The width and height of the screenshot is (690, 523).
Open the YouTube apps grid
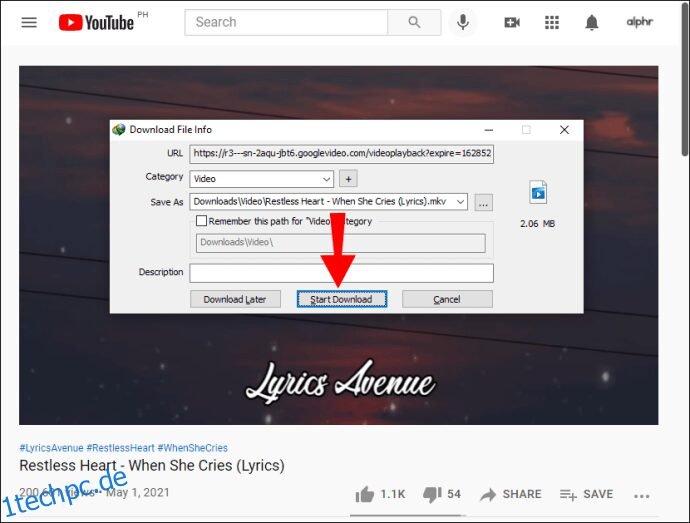click(x=552, y=22)
